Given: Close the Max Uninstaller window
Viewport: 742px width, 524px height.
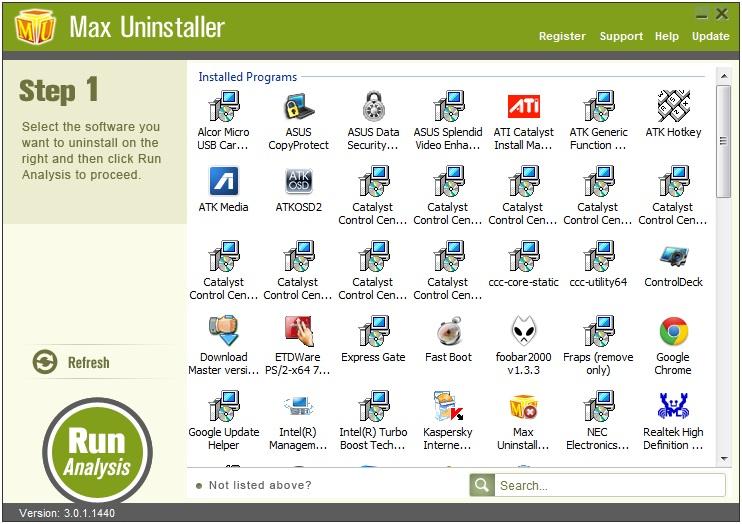Looking at the screenshot, I should point(722,14).
